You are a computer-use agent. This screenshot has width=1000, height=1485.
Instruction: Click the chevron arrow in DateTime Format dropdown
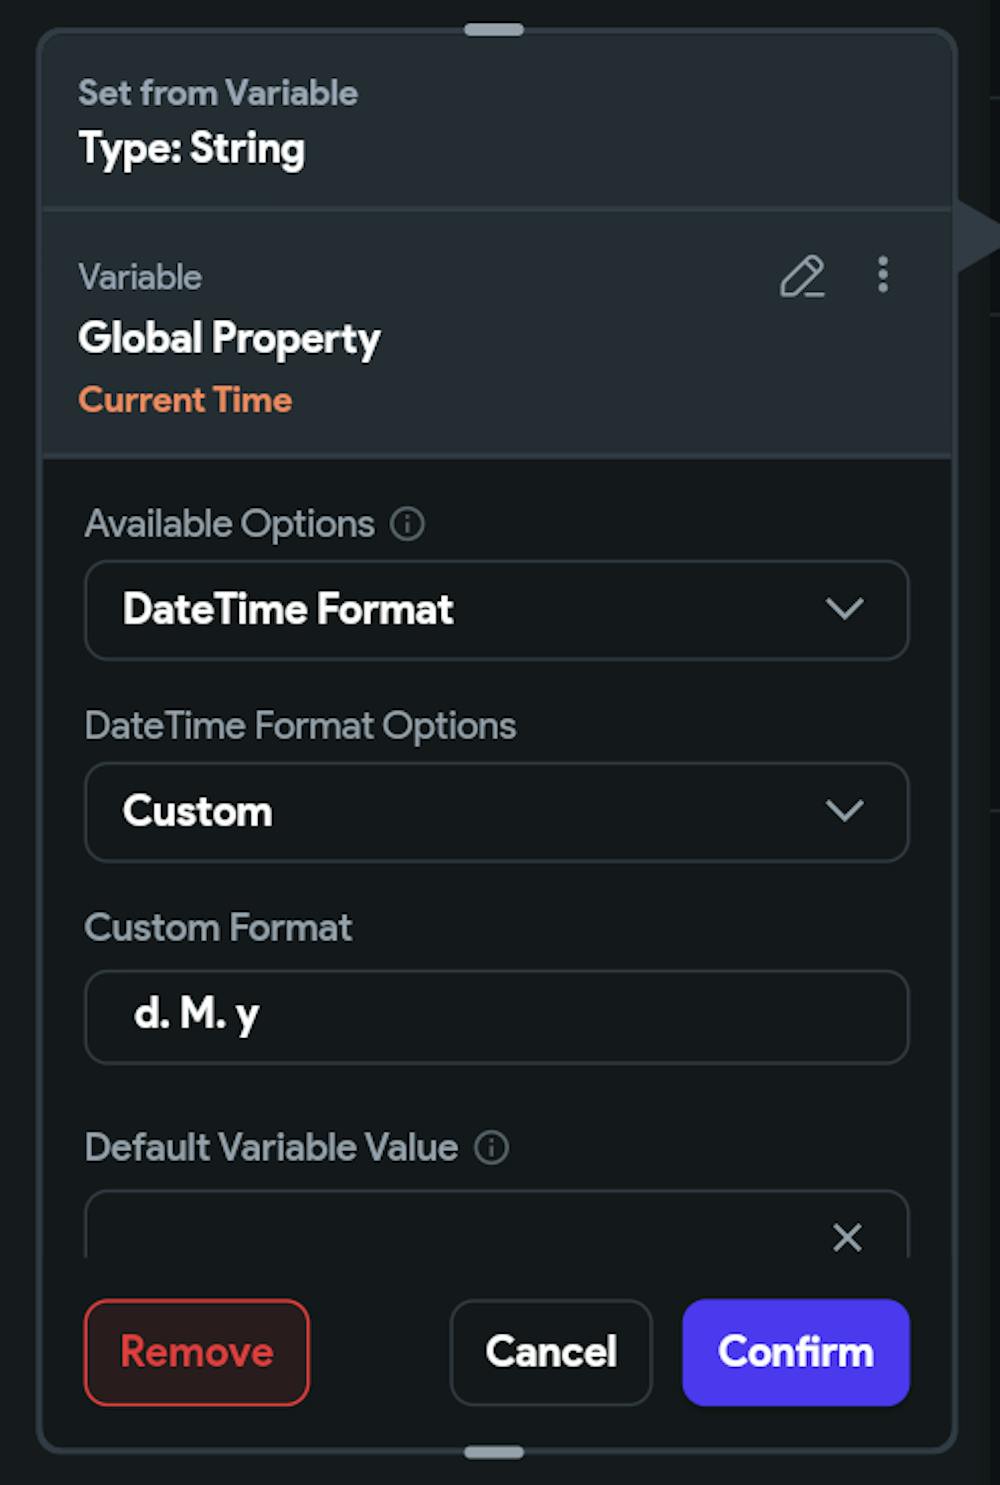tap(844, 609)
